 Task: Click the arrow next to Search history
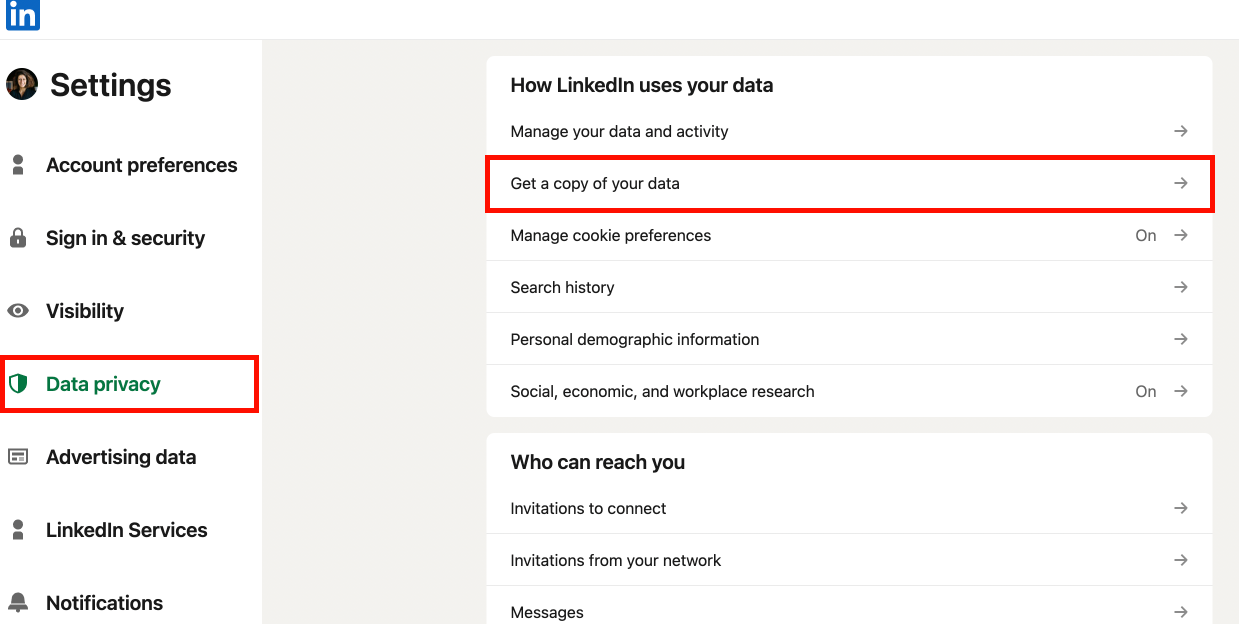point(1181,287)
